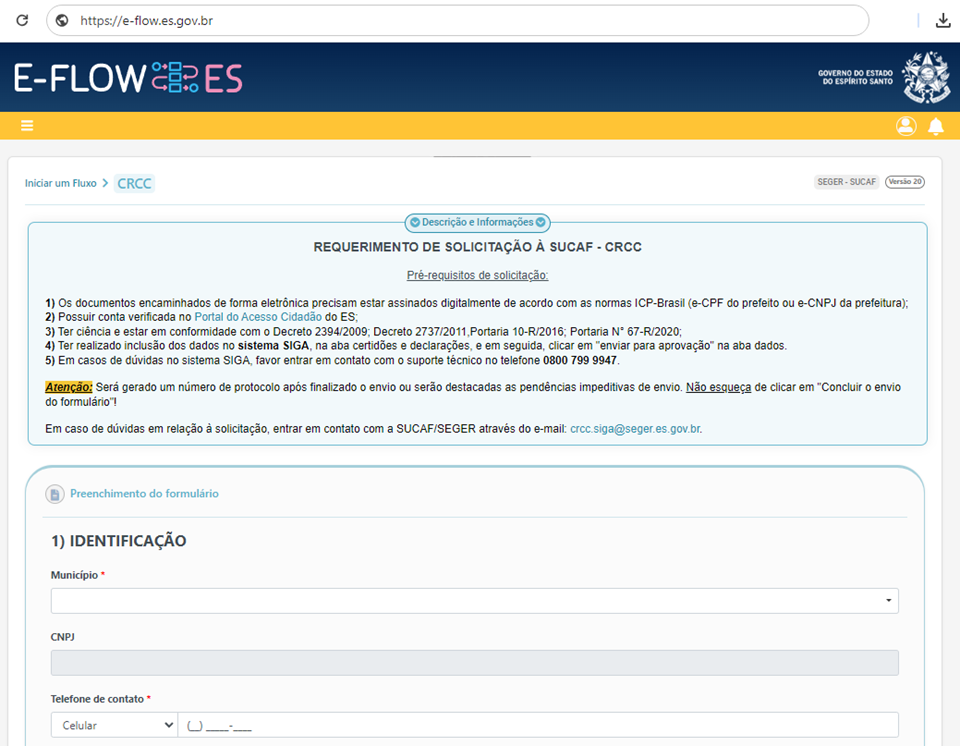The height and width of the screenshot is (746, 960).
Task: Click the SEGER - SUCAF badge
Action: (x=847, y=182)
